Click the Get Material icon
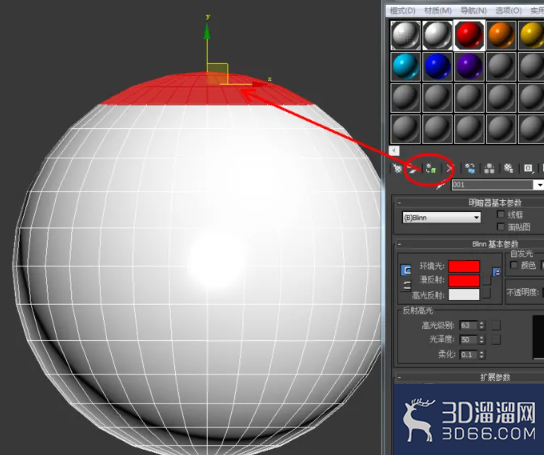The width and height of the screenshot is (544, 455). coord(397,169)
